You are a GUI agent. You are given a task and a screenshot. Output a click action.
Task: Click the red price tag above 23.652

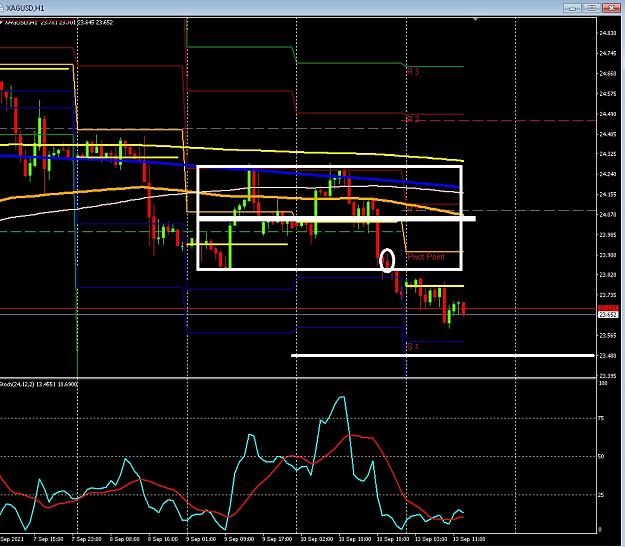(608, 308)
